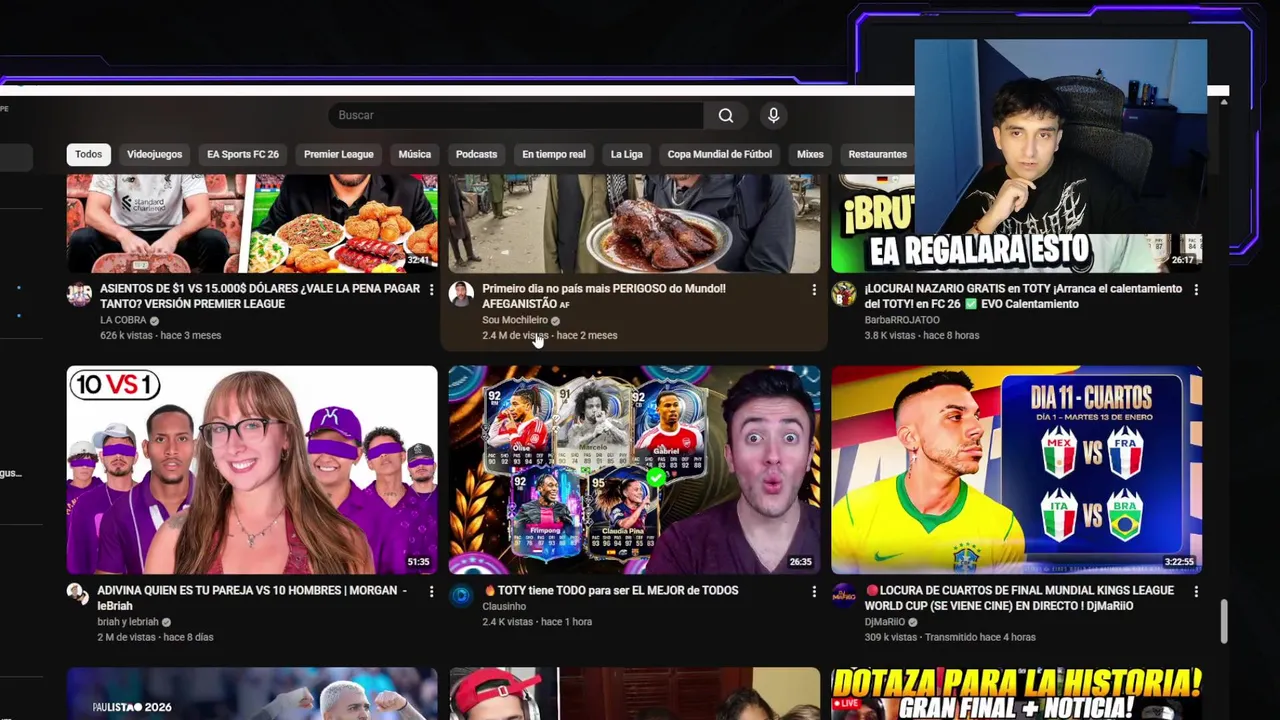
Task: Open title LOCURA DE CUARTOS DE FINAL
Action: point(1019,598)
